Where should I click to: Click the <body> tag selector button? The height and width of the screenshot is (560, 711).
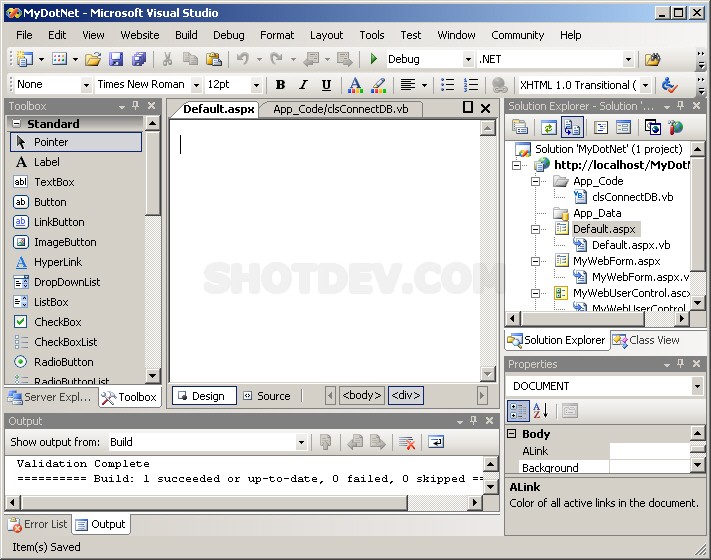coord(361,396)
